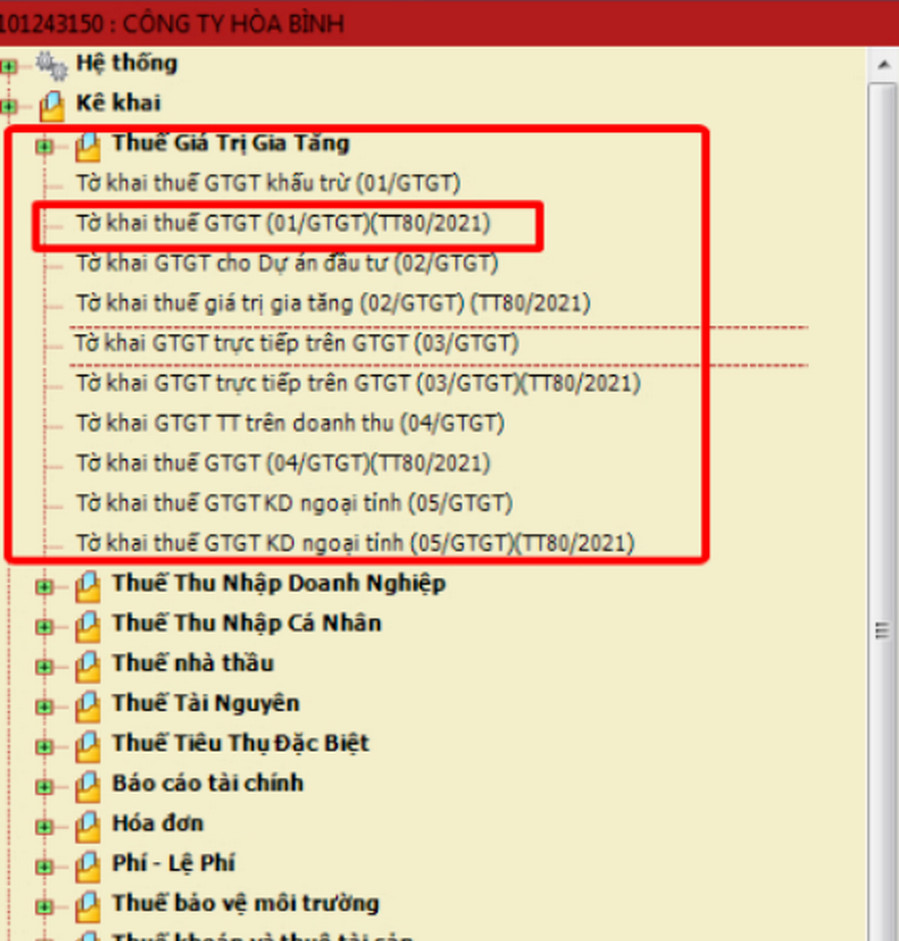This screenshot has height=941, width=899.
Task: Click the Thuế nhà thầu folder icon
Action: coord(88,666)
